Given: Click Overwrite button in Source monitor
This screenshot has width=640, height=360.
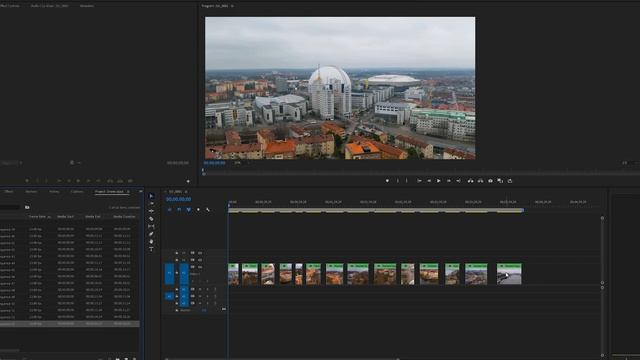Looking at the screenshot, I should click(x=120, y=181).
